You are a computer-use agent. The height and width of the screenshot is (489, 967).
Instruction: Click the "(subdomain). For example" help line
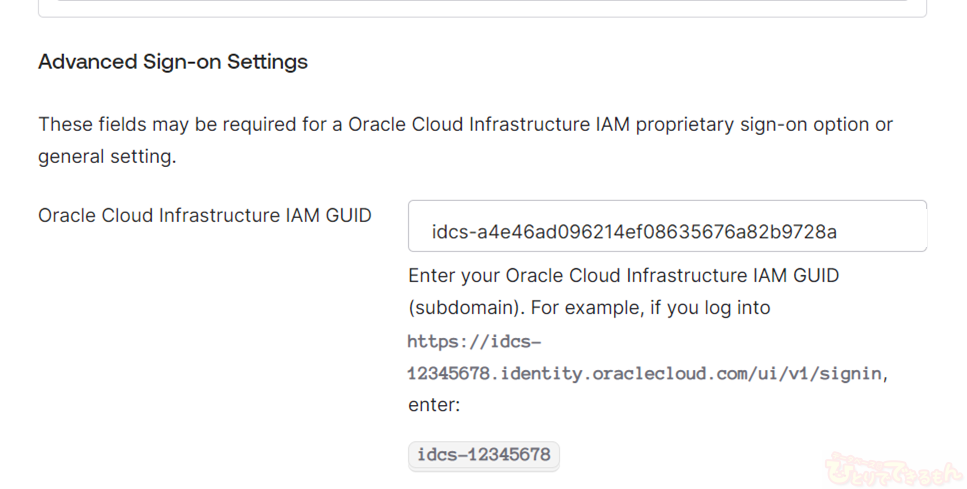coord(589,307)
